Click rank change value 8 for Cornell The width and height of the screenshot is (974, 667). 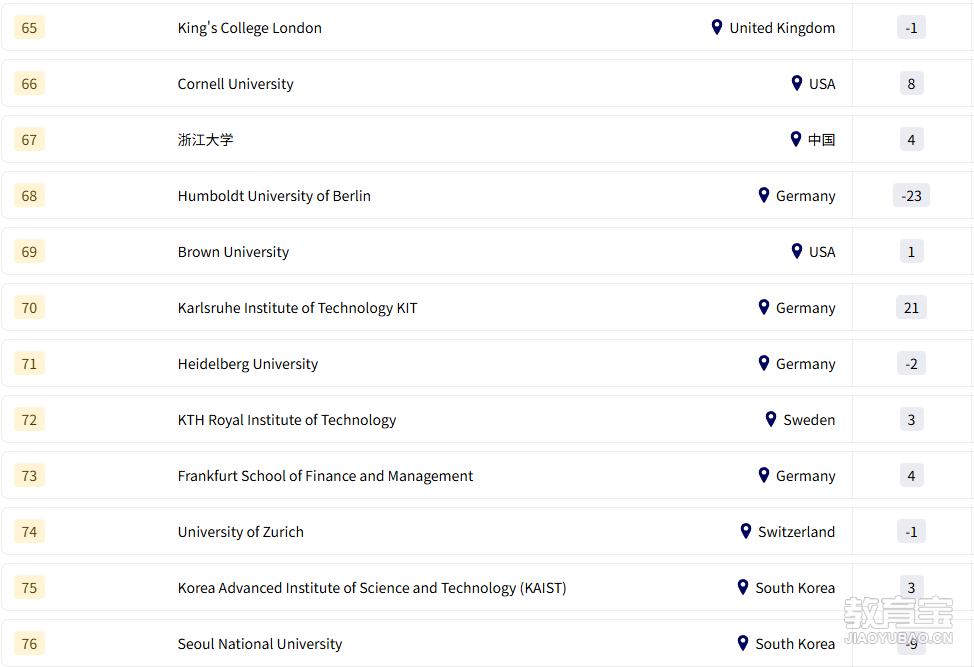911,84
